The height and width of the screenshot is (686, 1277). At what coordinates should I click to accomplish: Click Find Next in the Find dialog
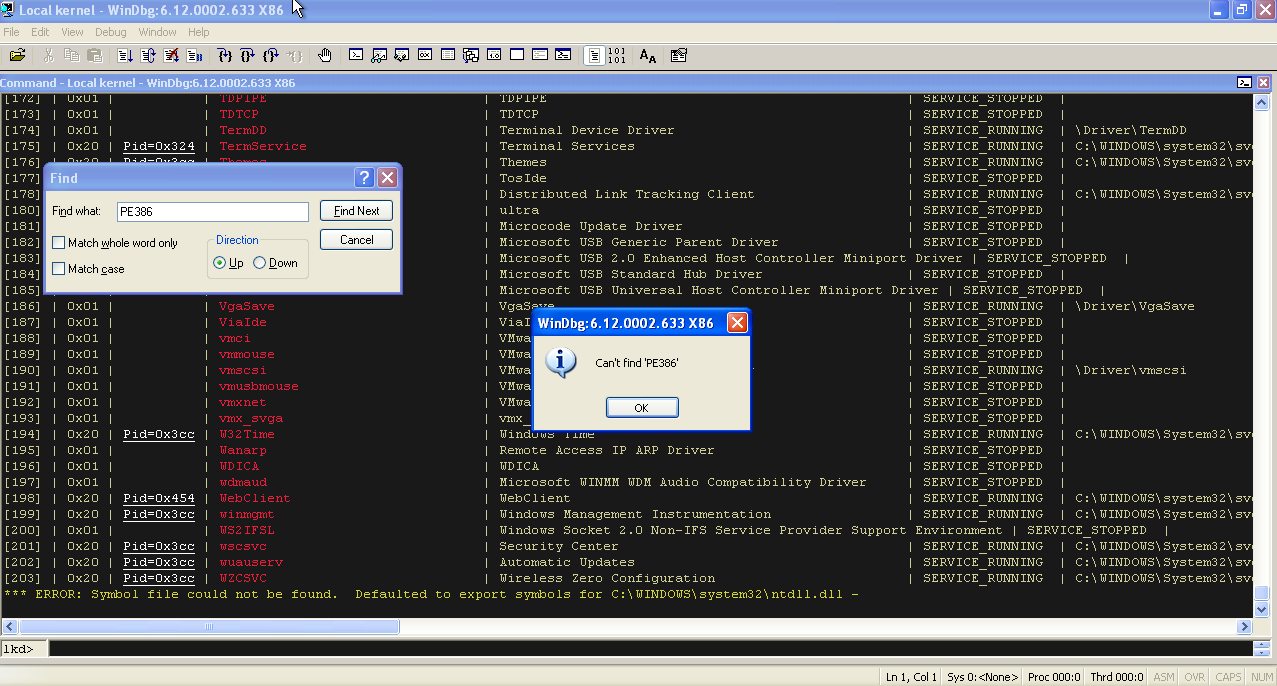click(x=357, y=211)
